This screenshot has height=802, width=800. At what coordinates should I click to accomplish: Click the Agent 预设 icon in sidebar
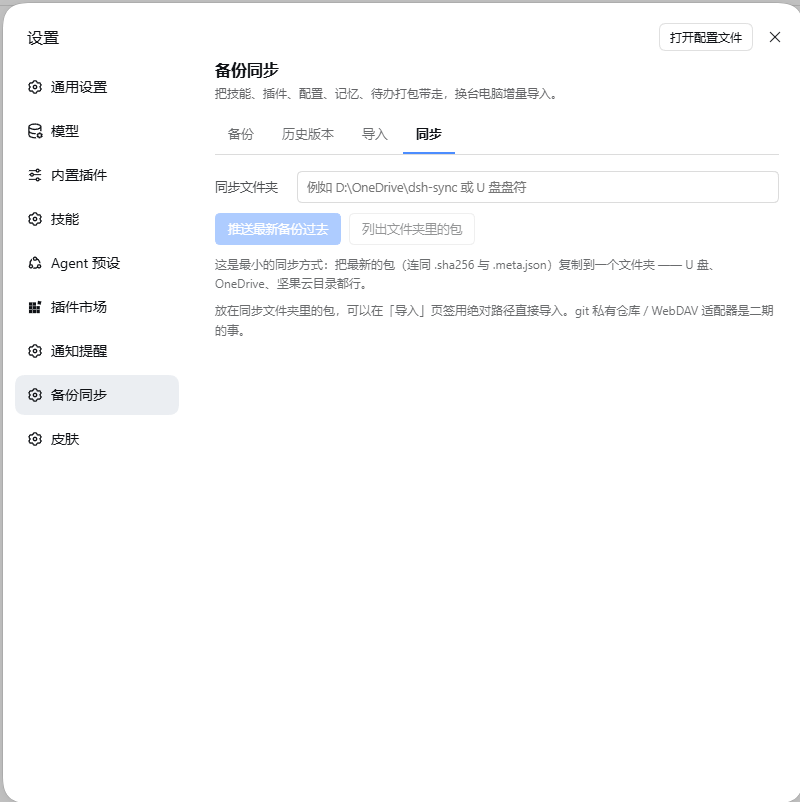click(35, 263)
